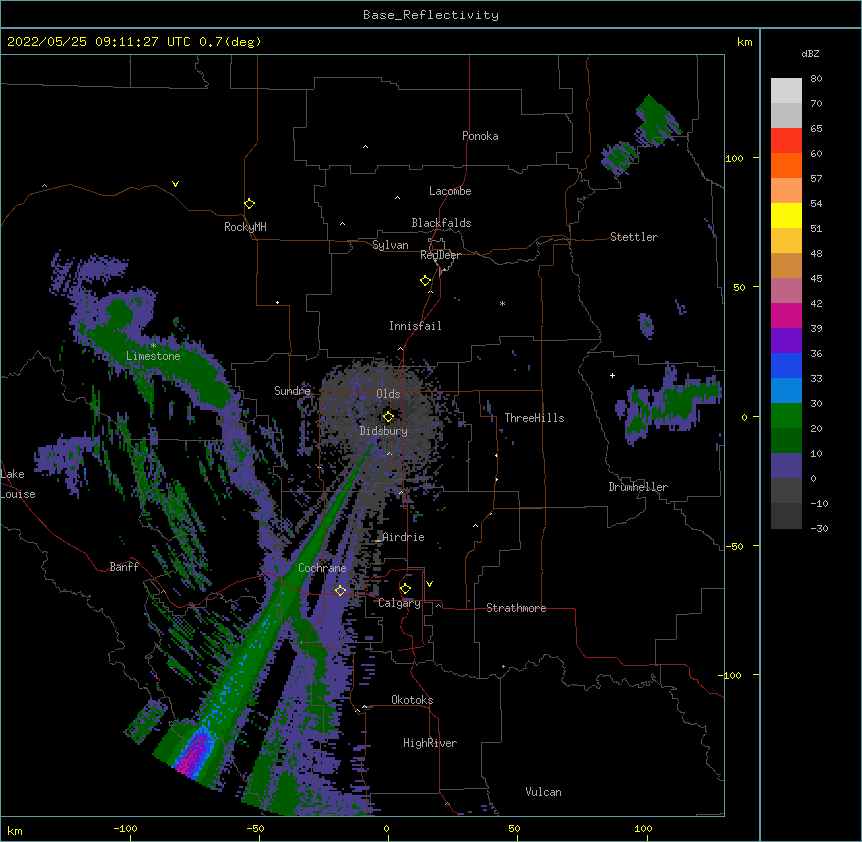Select the 10 dBZ slate-blue legend color
Viewport: 862px width, 842px height.
pos(786,466)
